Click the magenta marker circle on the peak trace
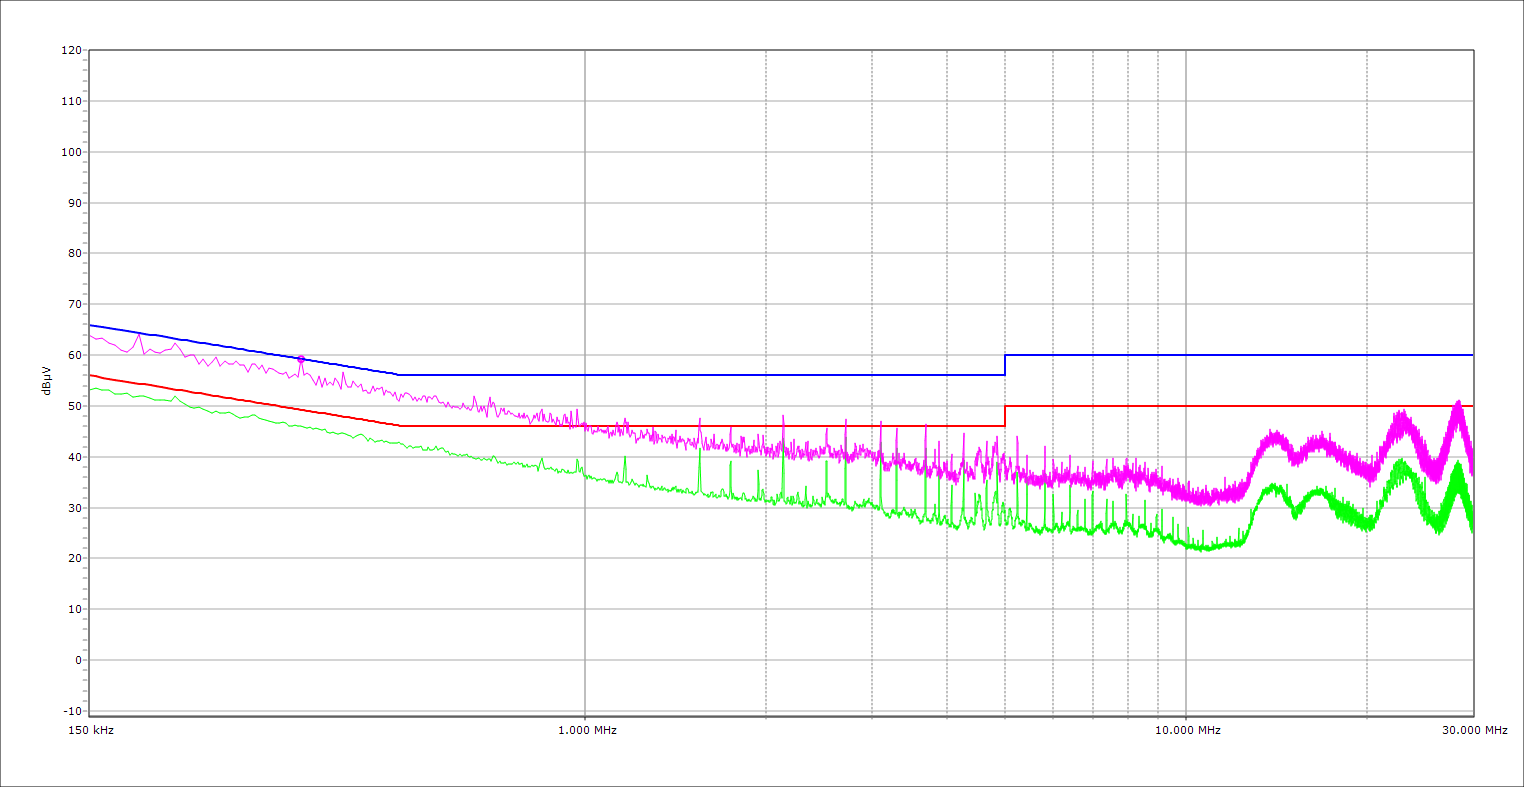The image size is (1524, 787). 301,359
